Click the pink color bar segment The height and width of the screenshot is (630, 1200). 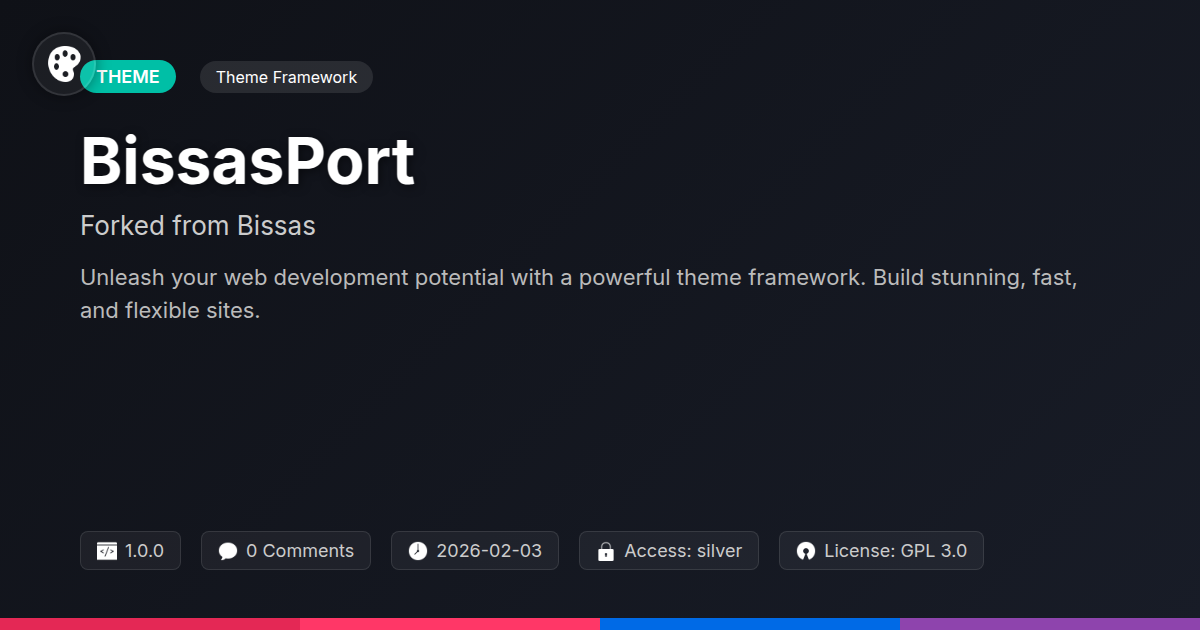click(x=450, y=624)
